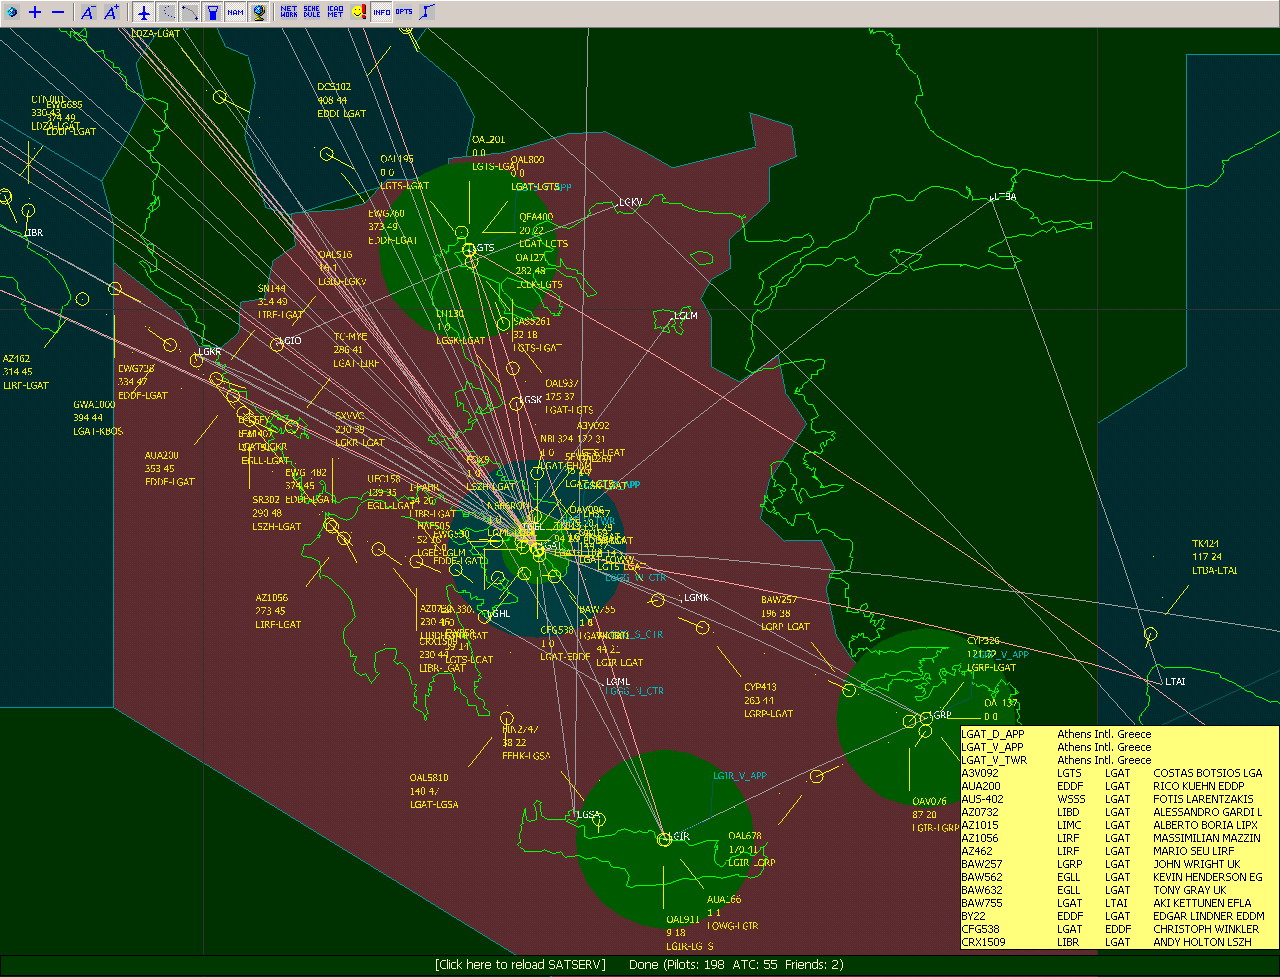The image size is (1280, 977).
Task: Select A3V092 row in the info list
Action: click(x=1117, y=772)
